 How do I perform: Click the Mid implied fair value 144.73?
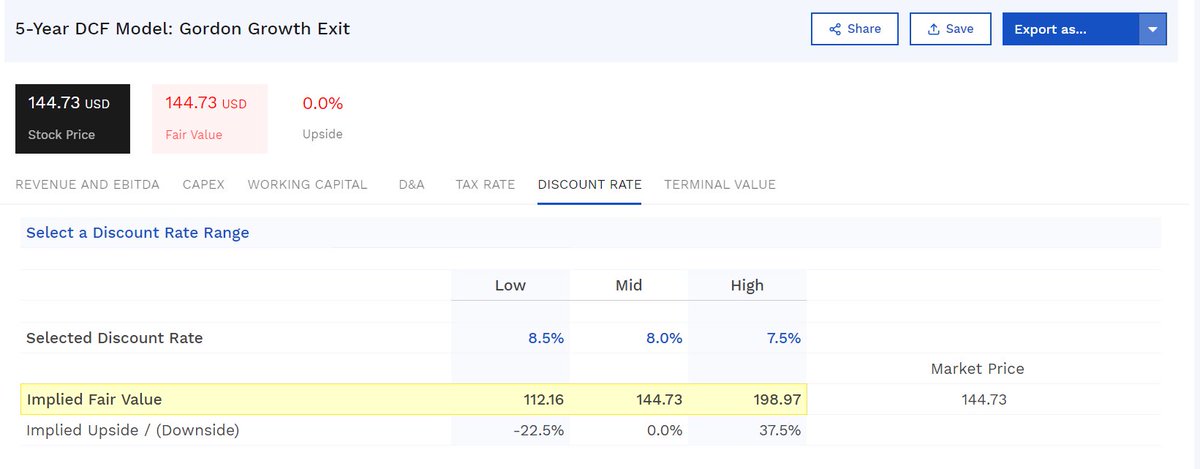661,400
